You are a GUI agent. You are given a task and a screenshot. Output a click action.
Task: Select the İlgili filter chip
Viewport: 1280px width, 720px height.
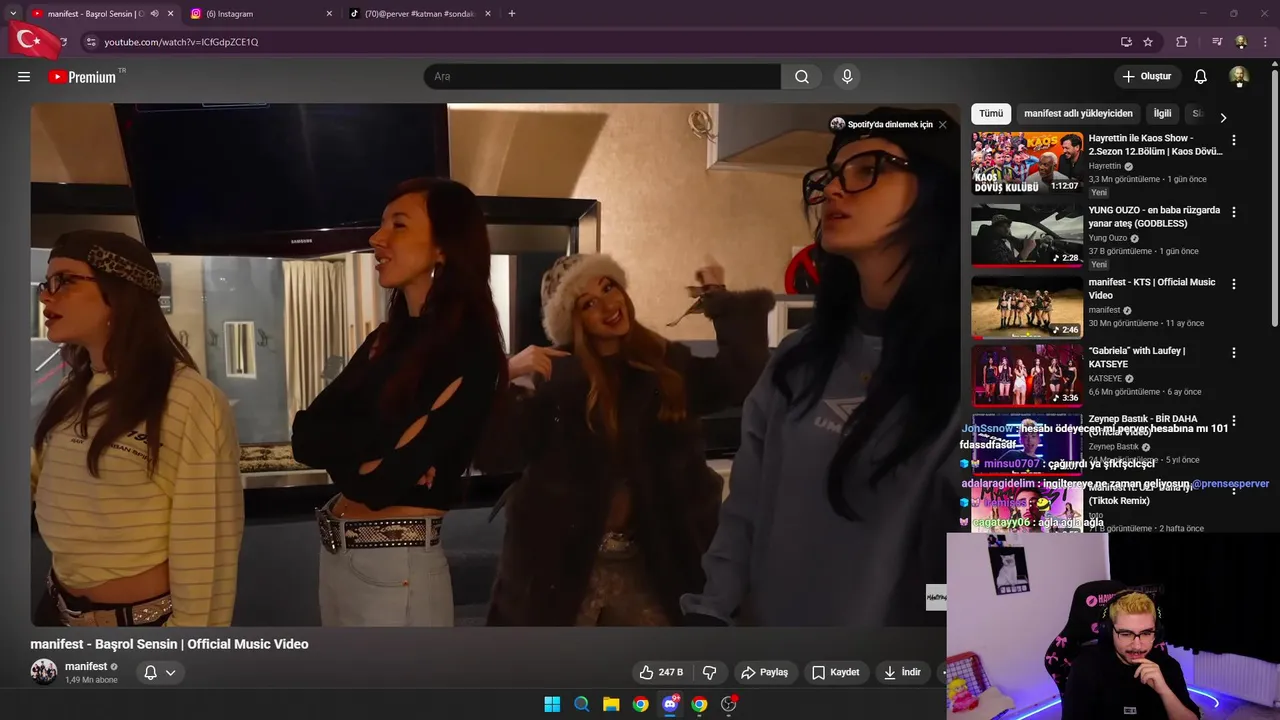tap(1162, 114)
